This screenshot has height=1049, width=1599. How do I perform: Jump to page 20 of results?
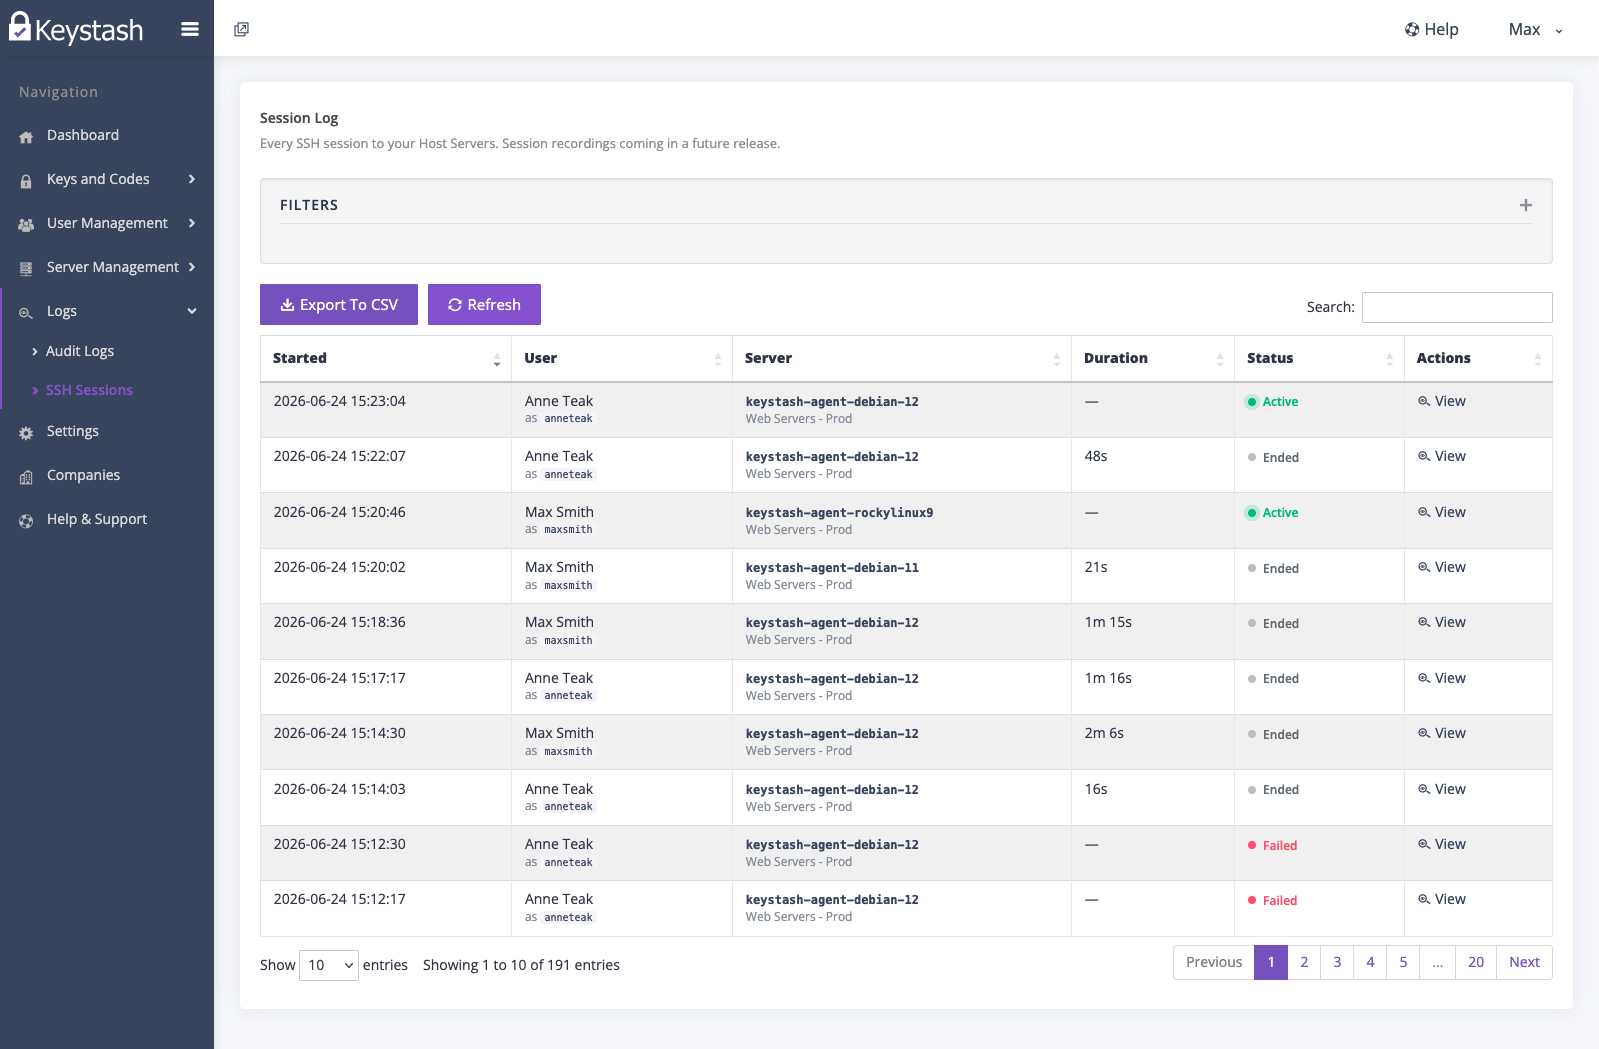pyautogui.click(x=1476, y=962)
